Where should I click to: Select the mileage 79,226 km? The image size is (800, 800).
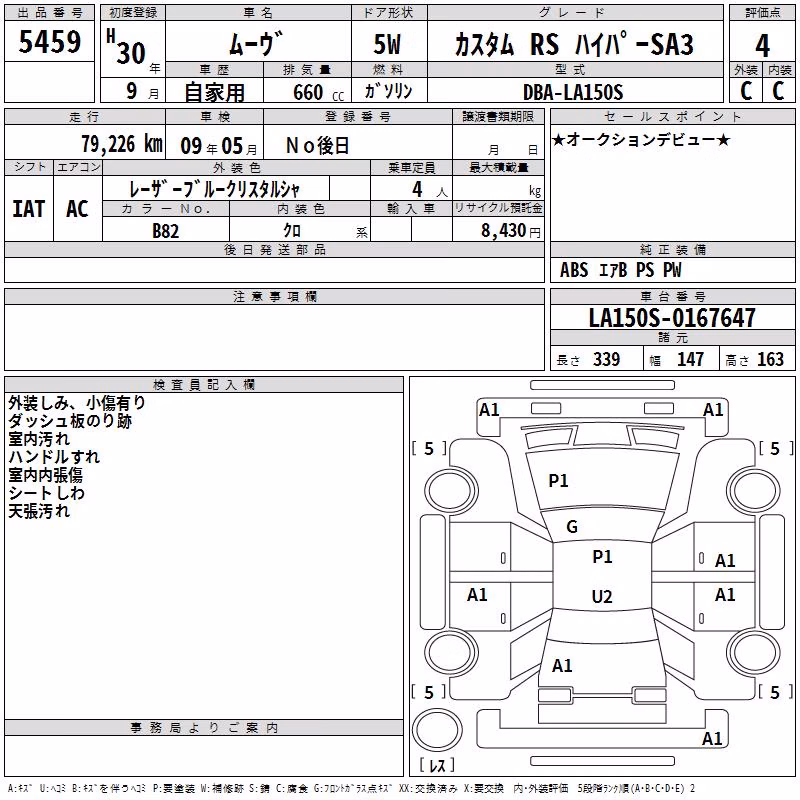click(x=122, y=144)
